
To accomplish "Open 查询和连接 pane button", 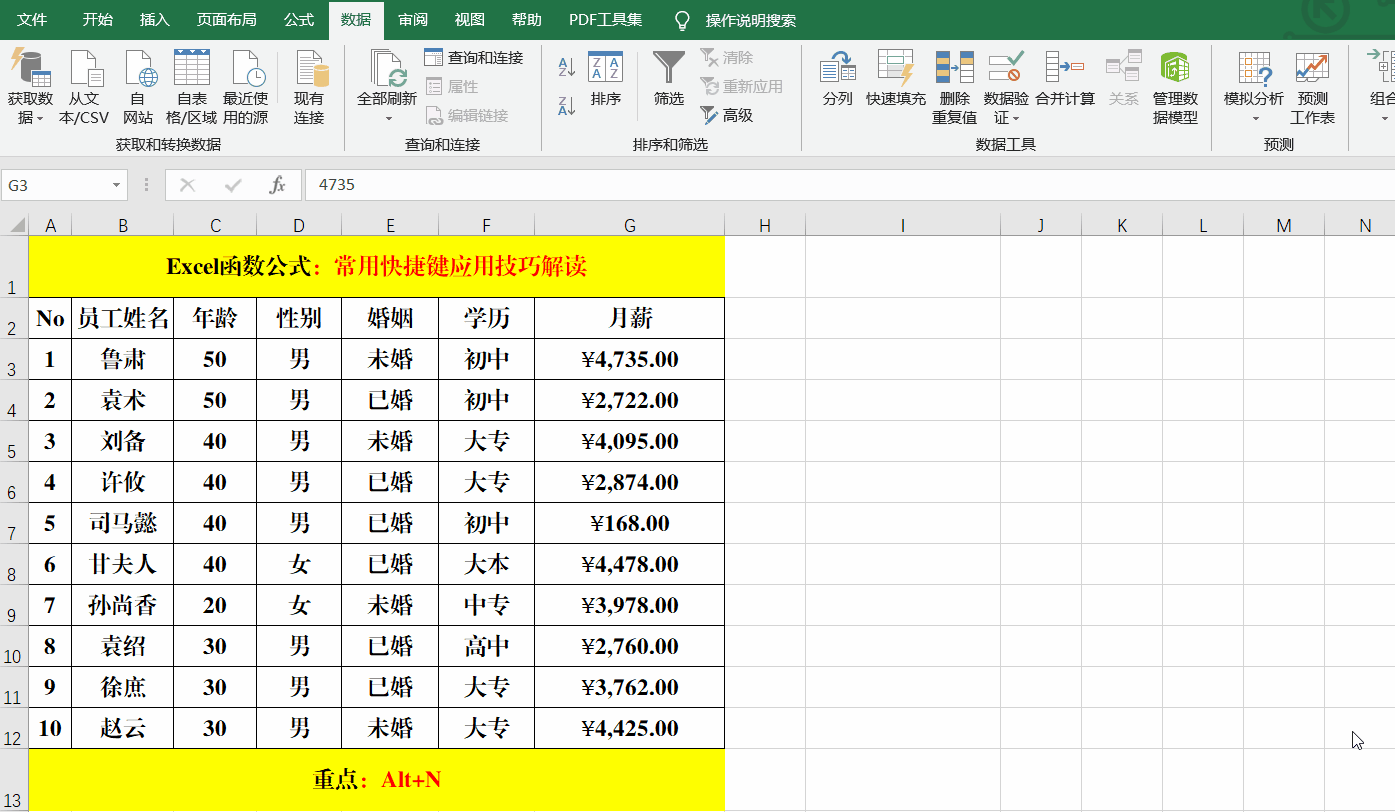I will [x=474, y=58].
